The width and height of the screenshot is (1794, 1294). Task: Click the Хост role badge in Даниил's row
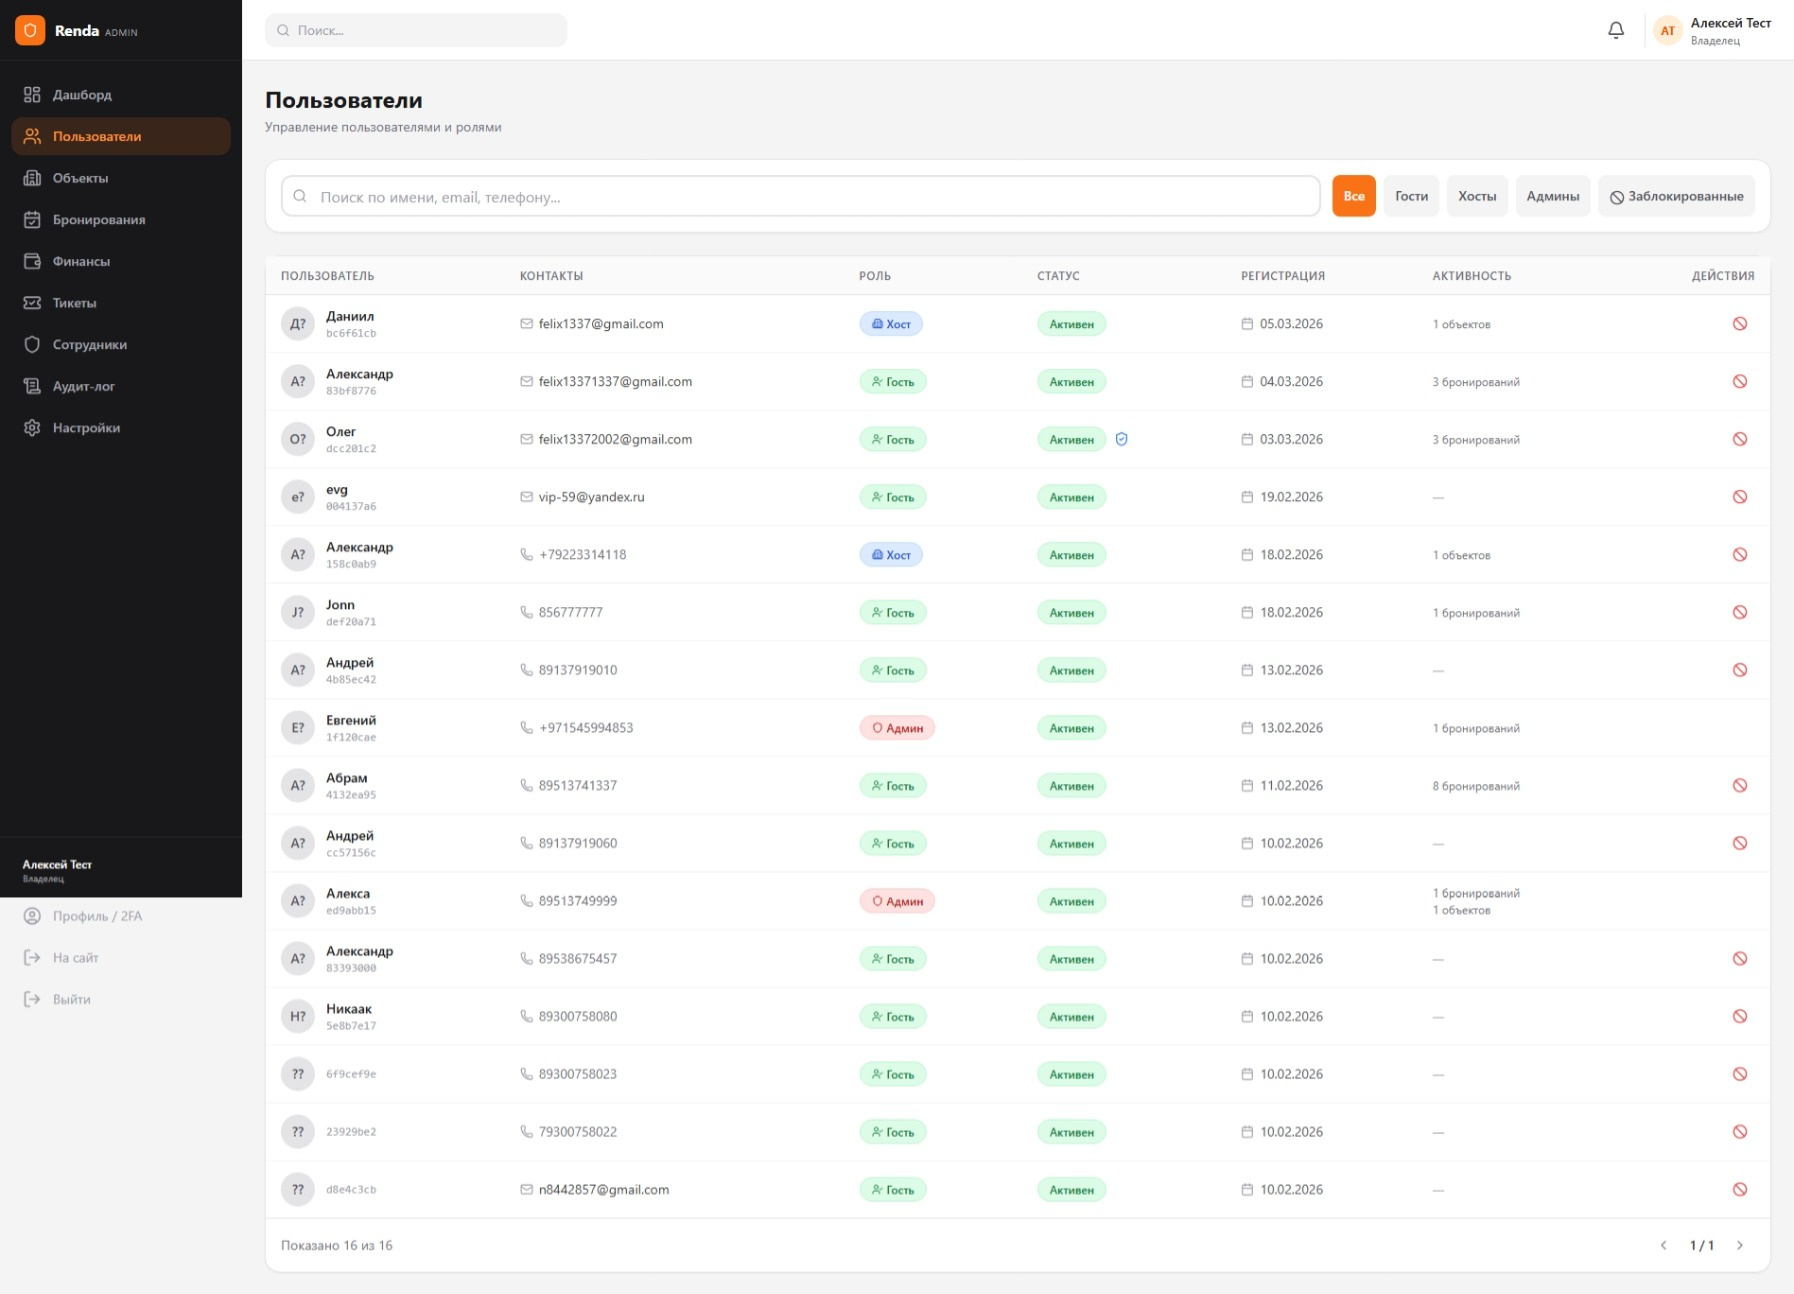(891, 324)
